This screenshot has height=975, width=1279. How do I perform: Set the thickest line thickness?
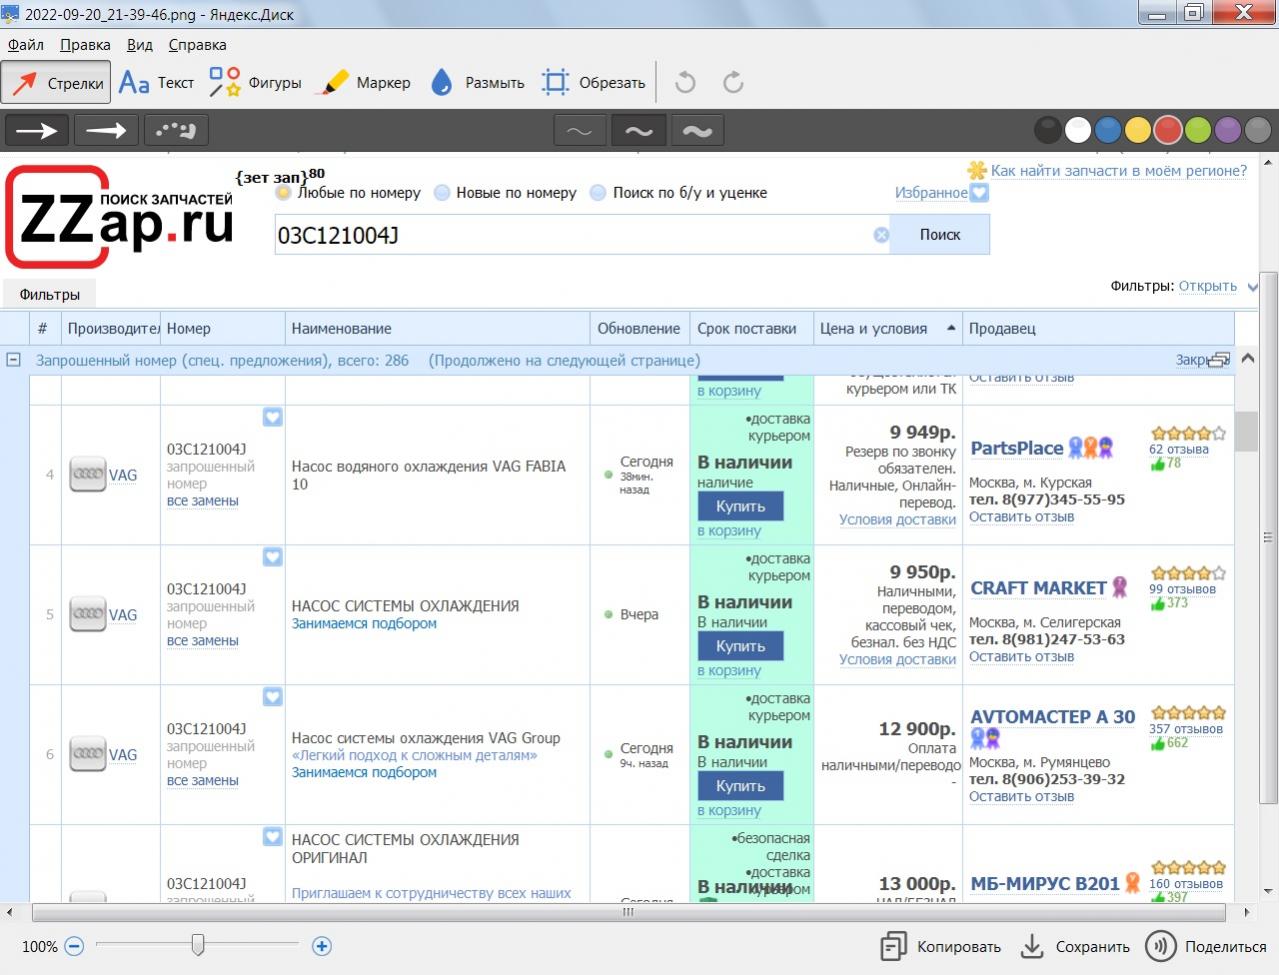click(698, 130)
